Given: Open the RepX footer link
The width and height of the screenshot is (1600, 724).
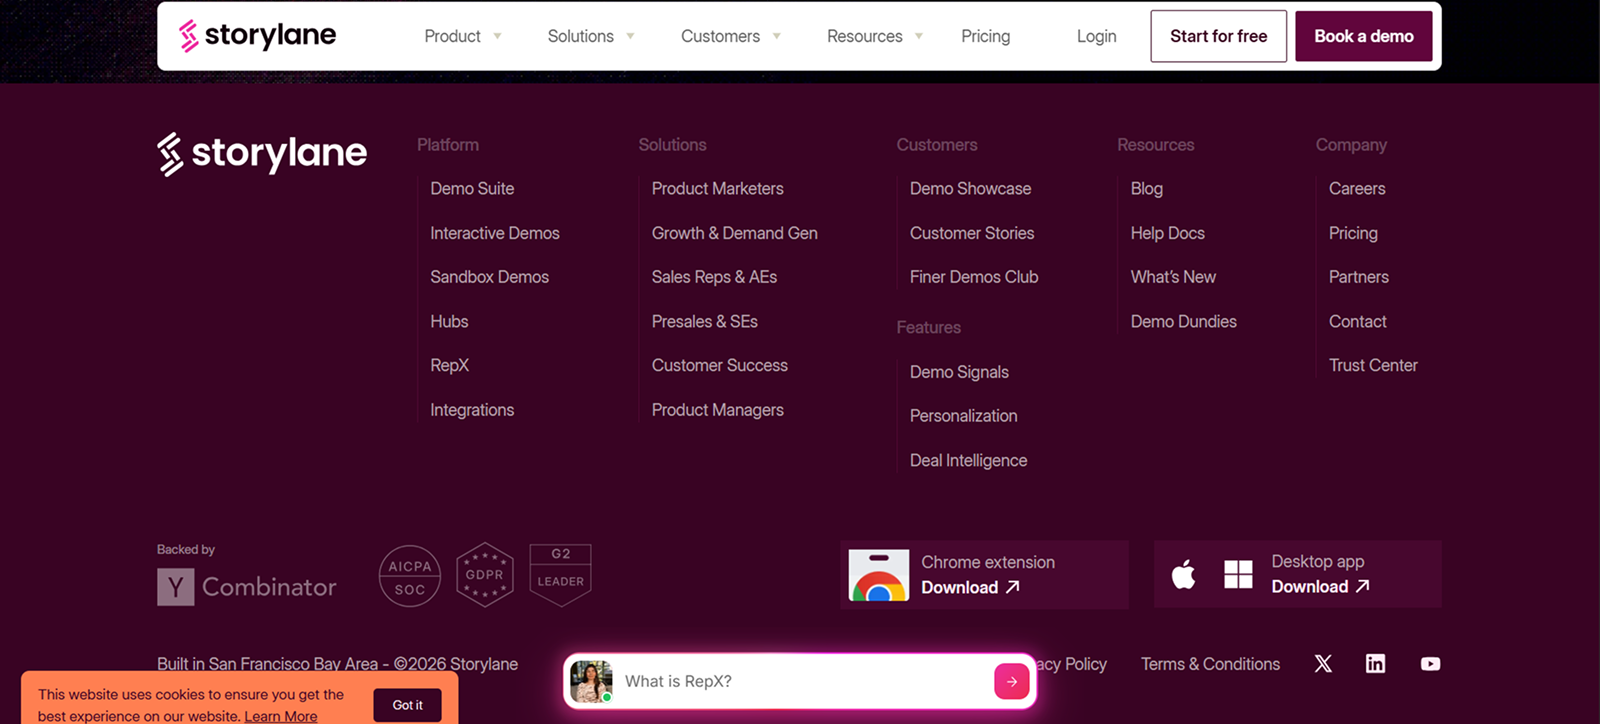Looking at the screenshot, I should pyautogui.click(x=450, y=366).
